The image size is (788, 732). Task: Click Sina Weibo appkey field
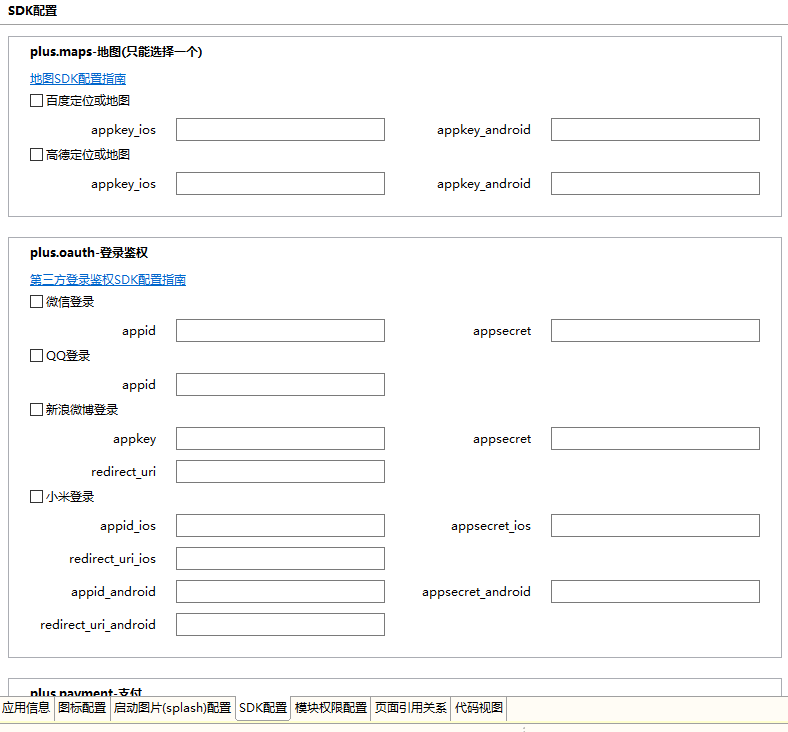pos(280,439)
